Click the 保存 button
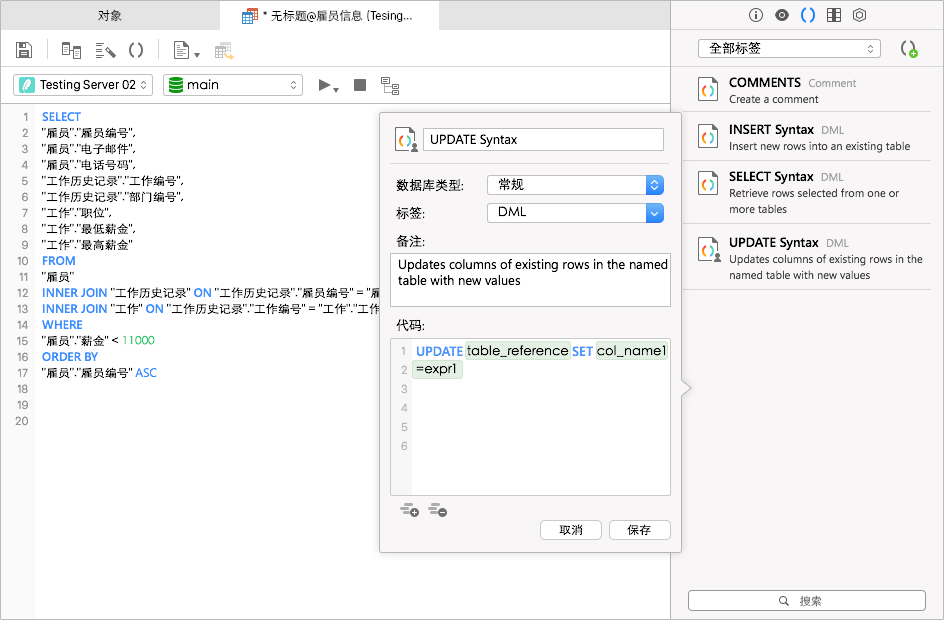The image size is (944, 620). [639, 530]
